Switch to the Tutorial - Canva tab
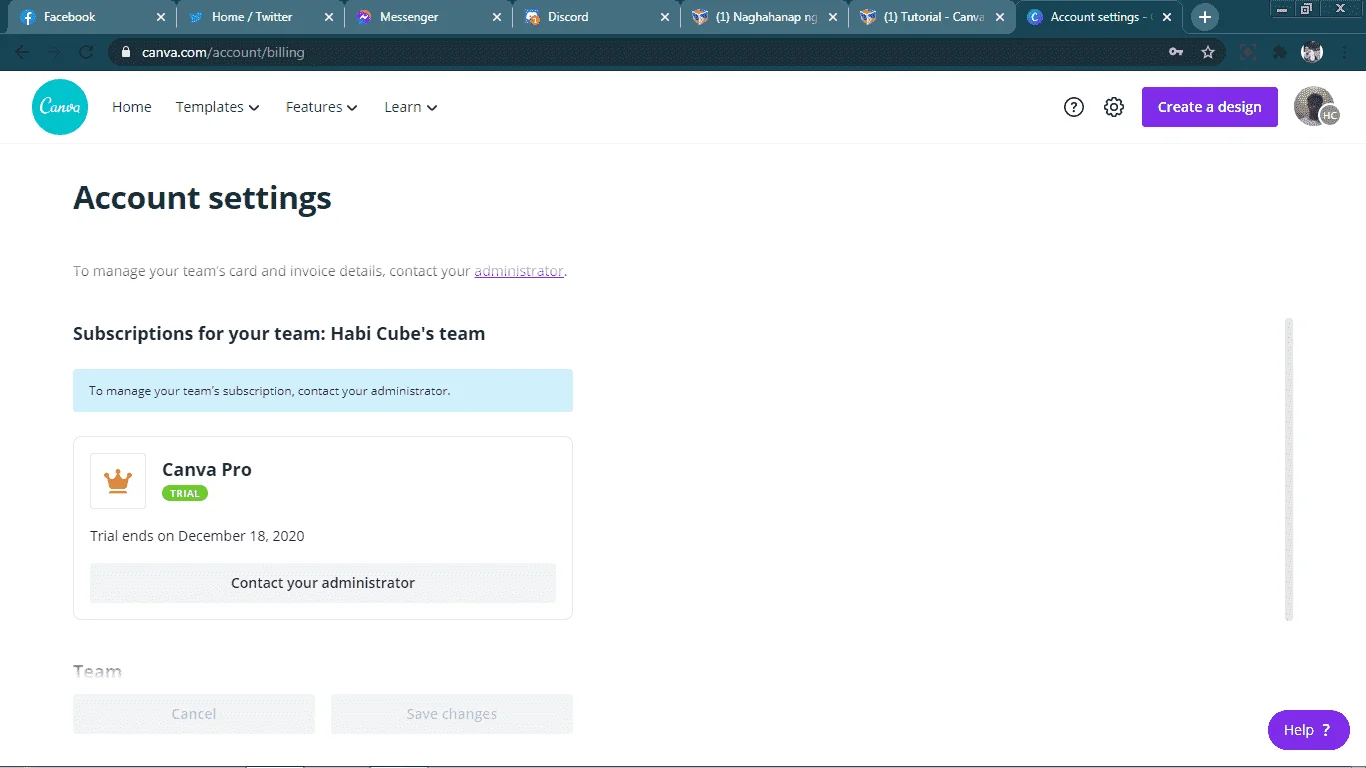1366x768 pixels. tap(932, 17)
